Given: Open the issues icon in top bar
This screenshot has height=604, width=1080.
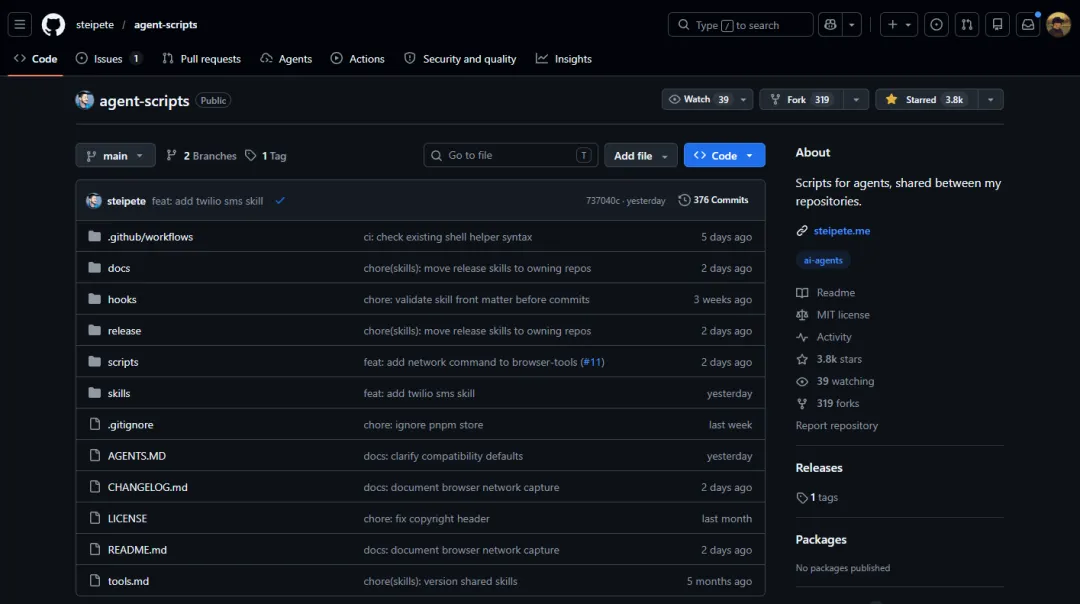Looking at the screenshot, I should point(936,25).
